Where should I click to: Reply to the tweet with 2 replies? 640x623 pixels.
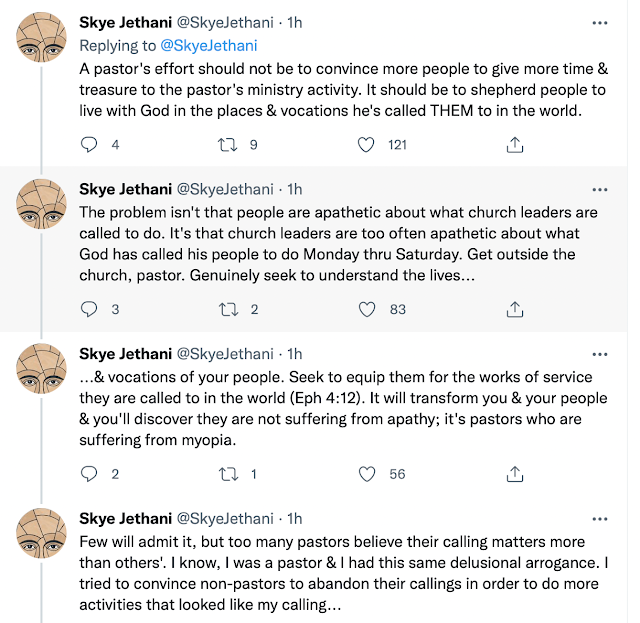[x=89, y=474]
